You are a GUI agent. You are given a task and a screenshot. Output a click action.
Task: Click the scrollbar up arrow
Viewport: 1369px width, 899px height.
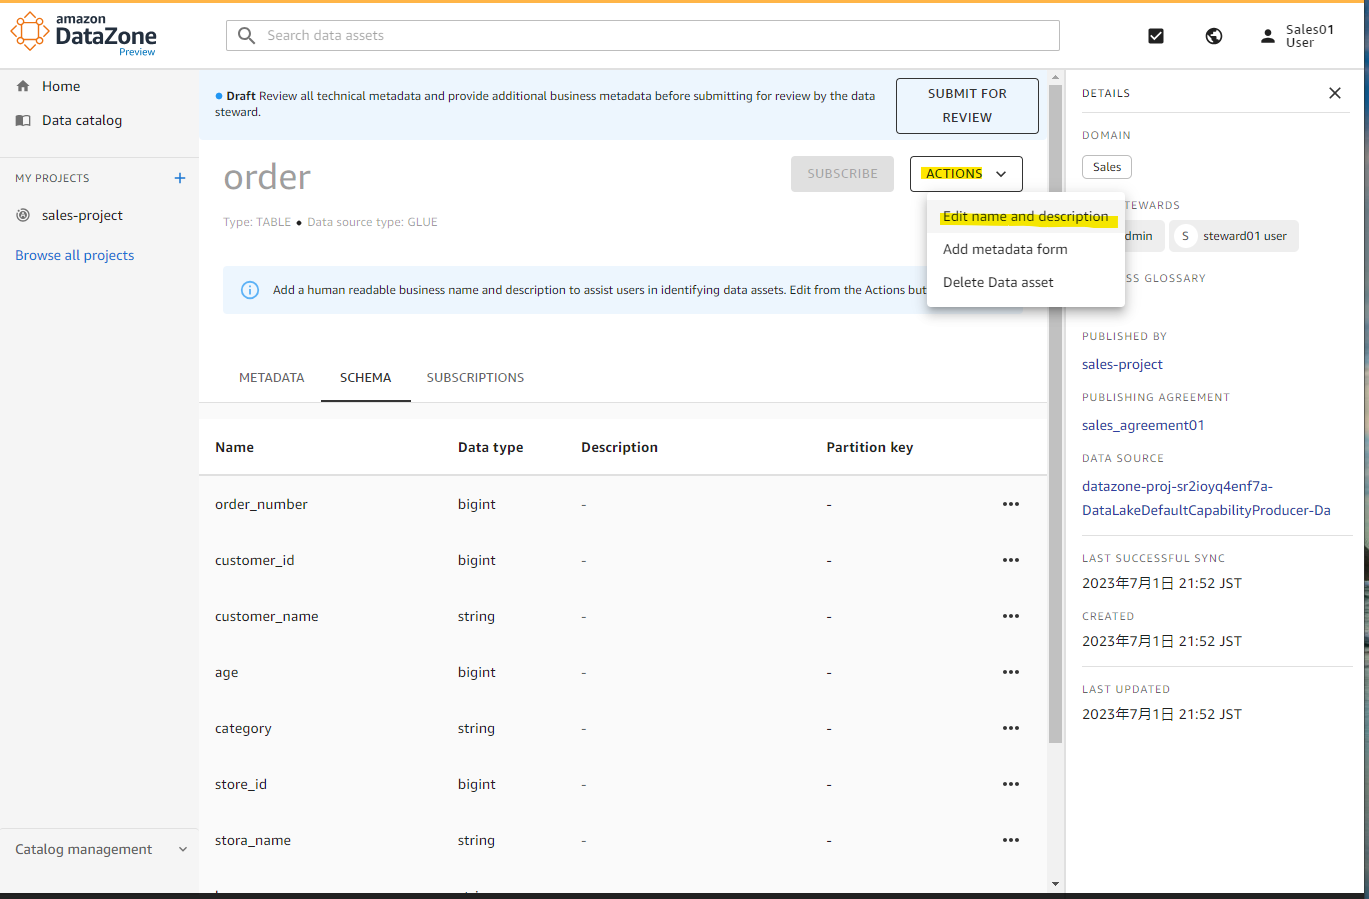1055,77
